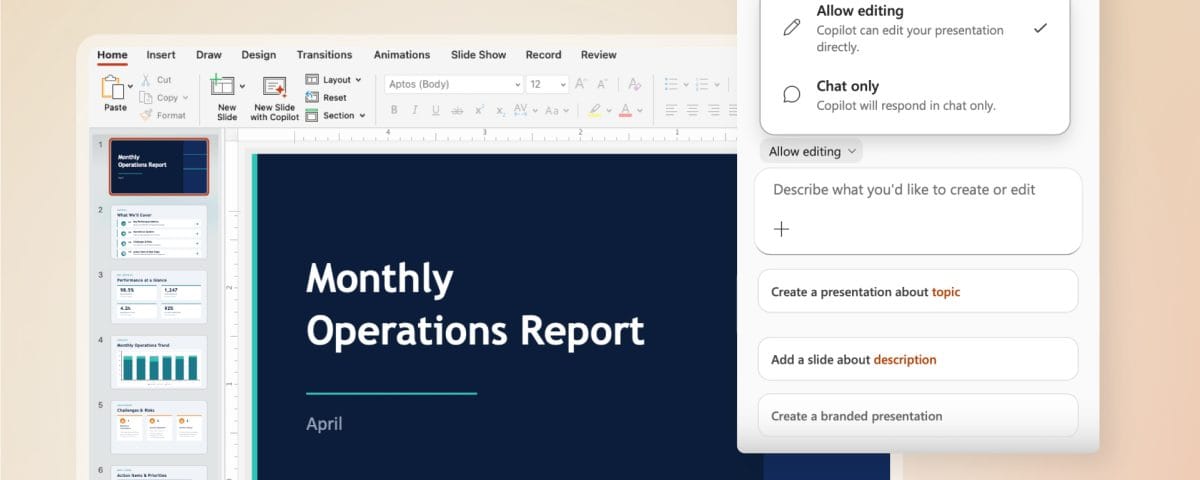Screen dimensions: 1200x480
Task: Click the plus icon in Copilot prompt box
Action: coord(782,229)
